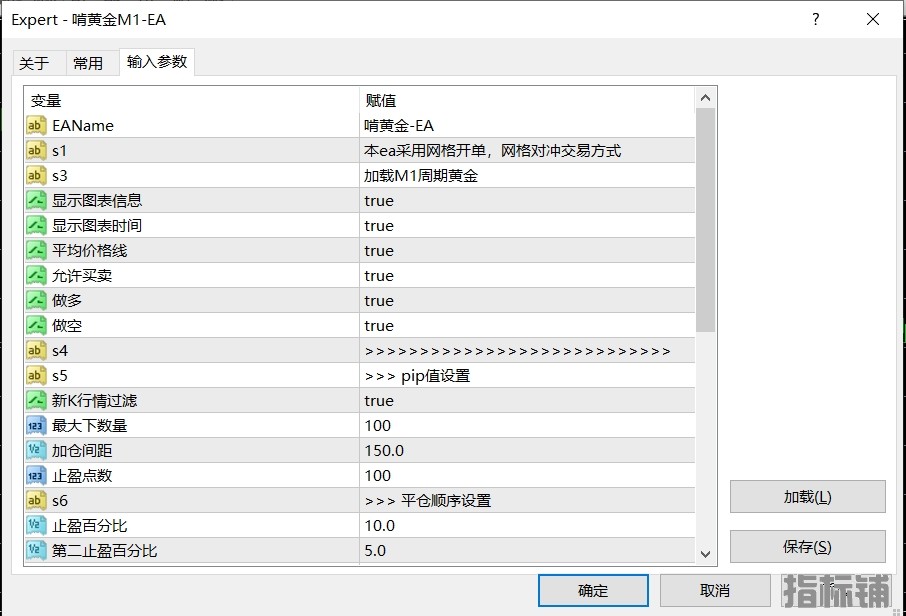Image resolution: width=906 pixels, height=616 pixels.
Task: Select the 第二止盈百分比 value 5.0
Action: [x=375, y=551]
